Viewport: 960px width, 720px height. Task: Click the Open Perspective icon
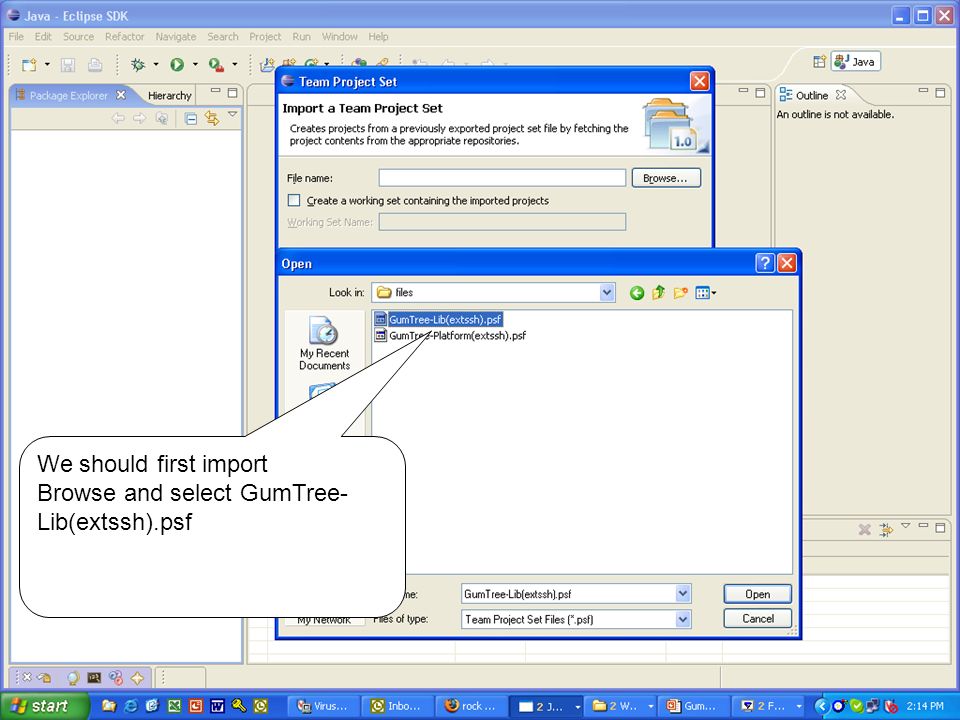819,61
